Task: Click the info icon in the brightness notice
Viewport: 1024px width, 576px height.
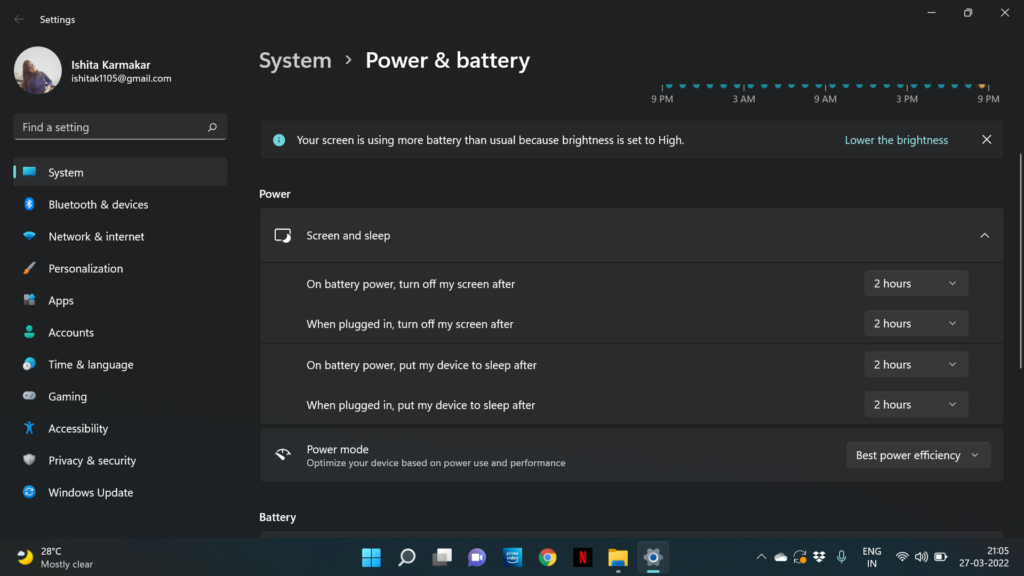Action: [x=279, y=140]
